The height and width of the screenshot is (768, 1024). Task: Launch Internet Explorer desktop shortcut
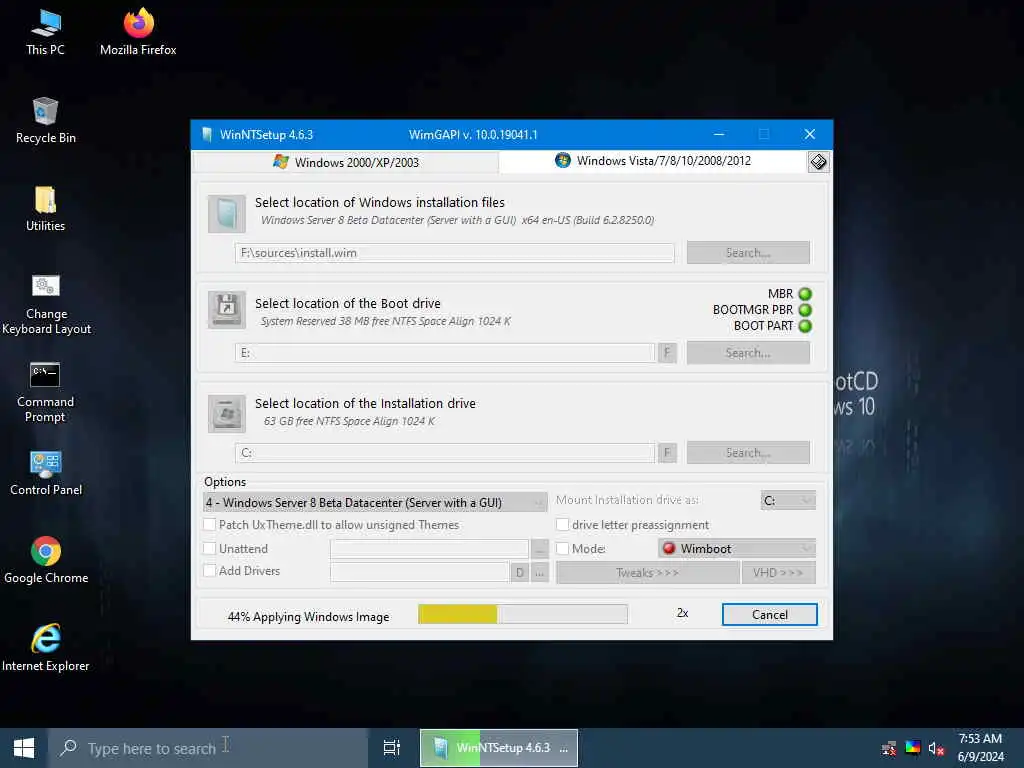(45, 648)
